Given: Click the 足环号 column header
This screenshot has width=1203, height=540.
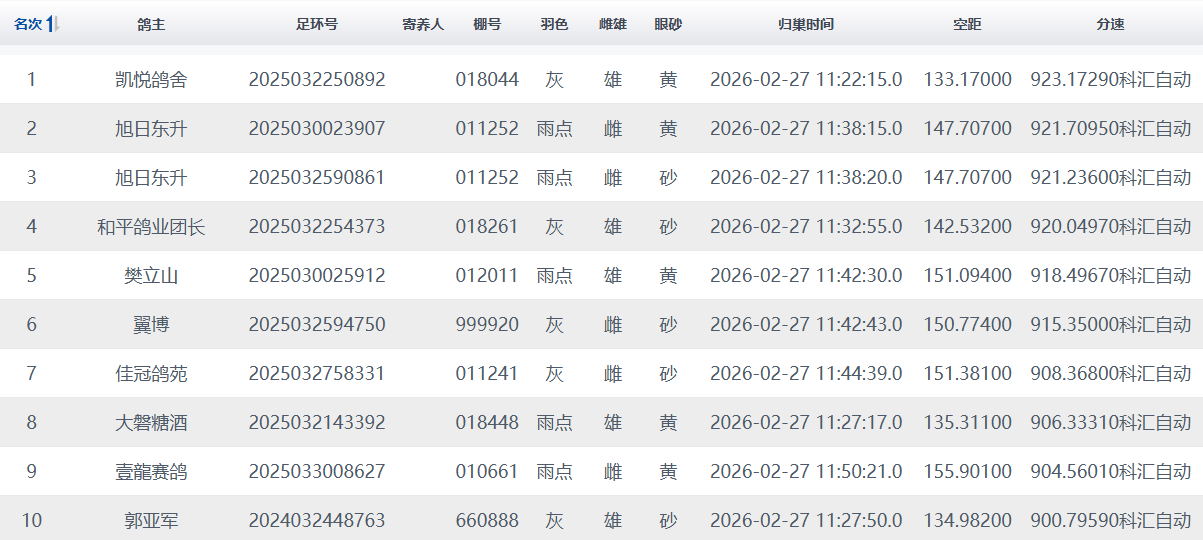Looking at the screenshot, I should [x=317, y=24].
